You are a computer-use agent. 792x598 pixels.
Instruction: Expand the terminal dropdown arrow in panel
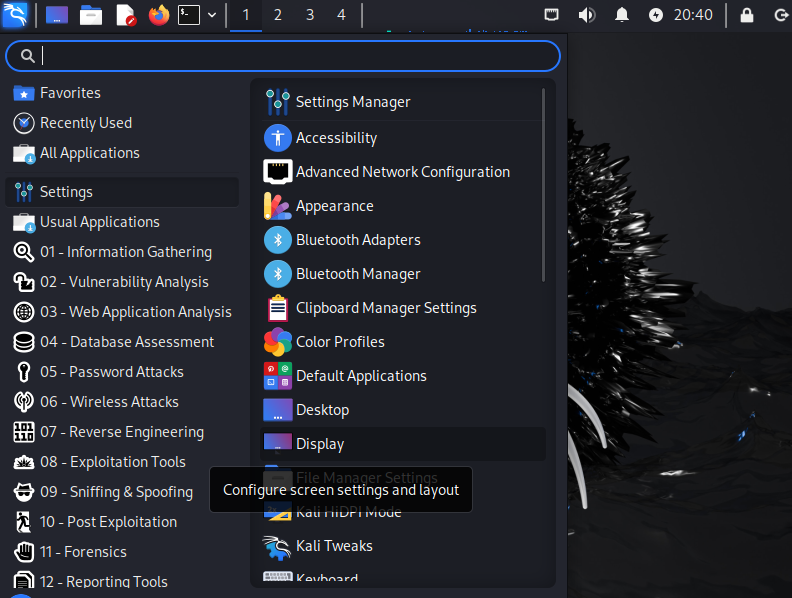click(212, 15)
